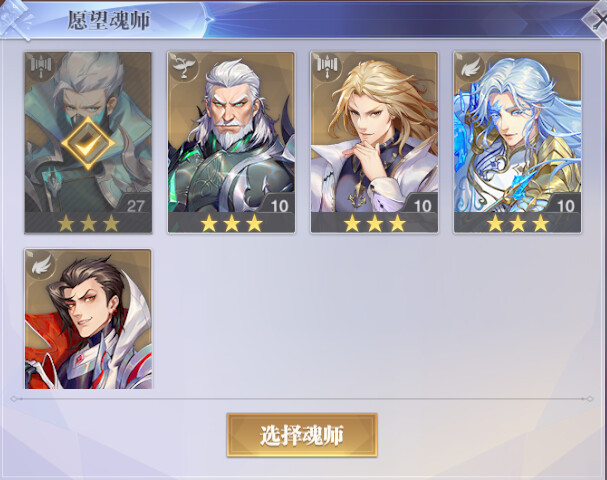Click the three stars below the bearded elder card
The width and height of the screenshot is (607, 480).
(231, 223)
